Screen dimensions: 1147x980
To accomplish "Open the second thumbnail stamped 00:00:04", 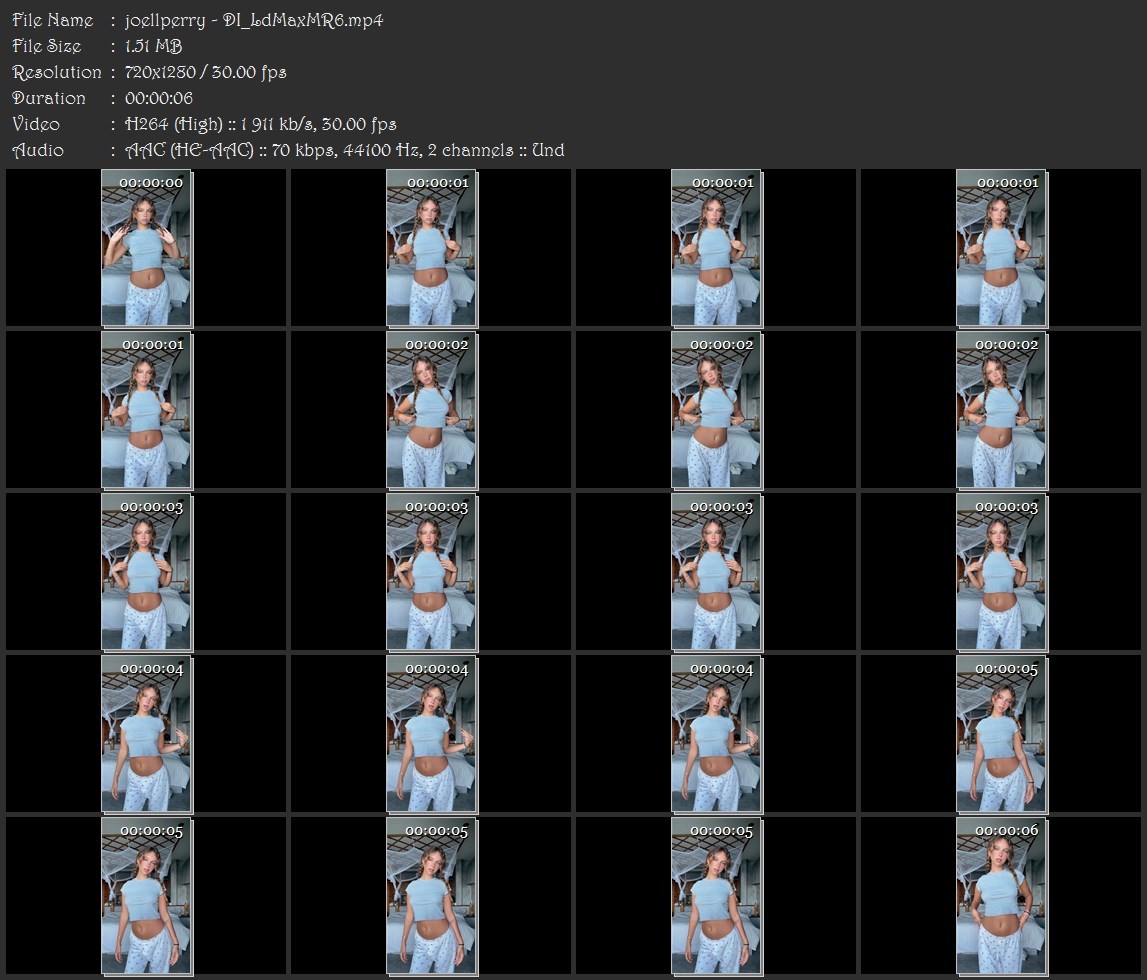I will [x=432, y=734].
